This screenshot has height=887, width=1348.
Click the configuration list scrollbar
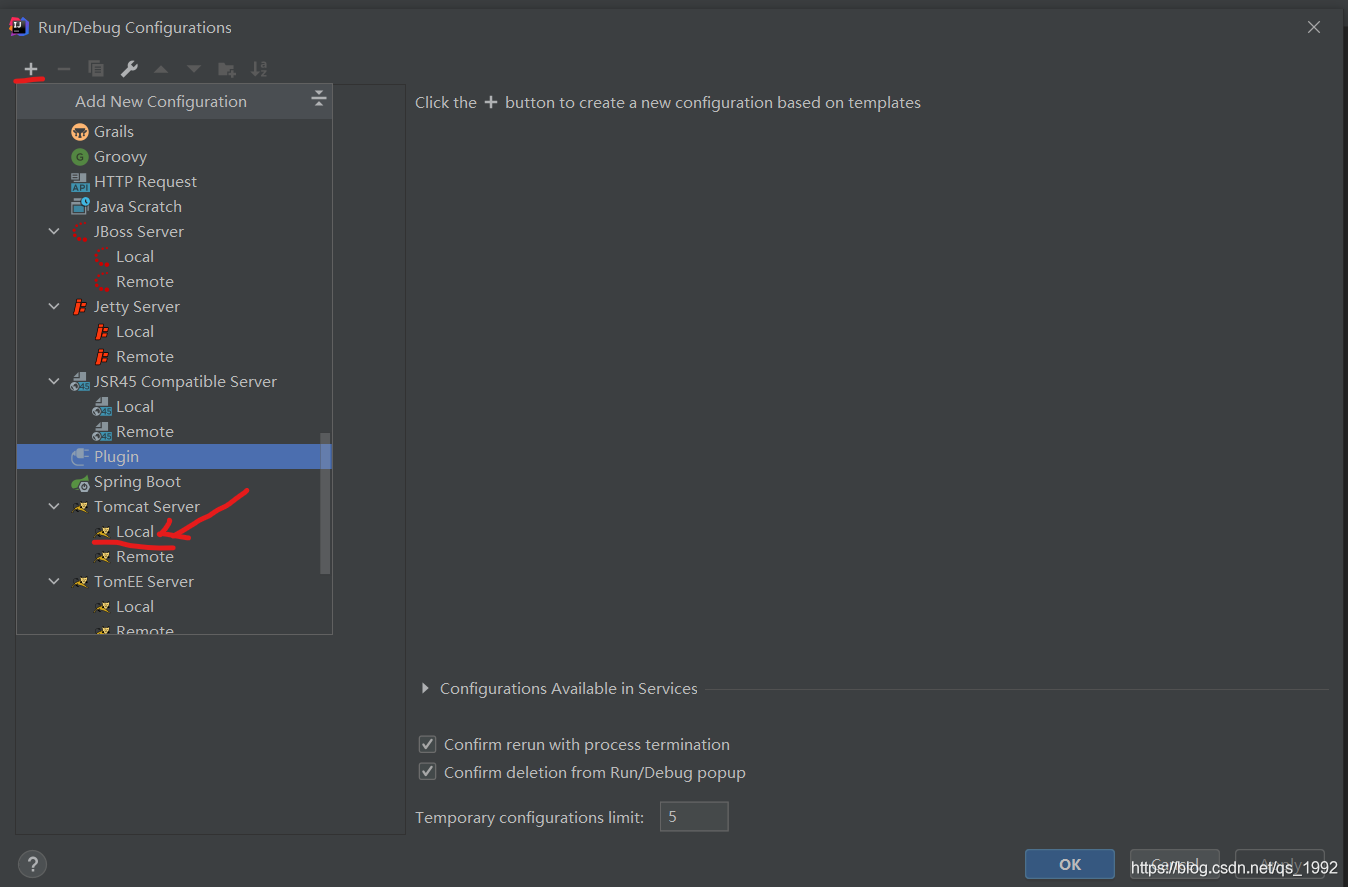324,503
